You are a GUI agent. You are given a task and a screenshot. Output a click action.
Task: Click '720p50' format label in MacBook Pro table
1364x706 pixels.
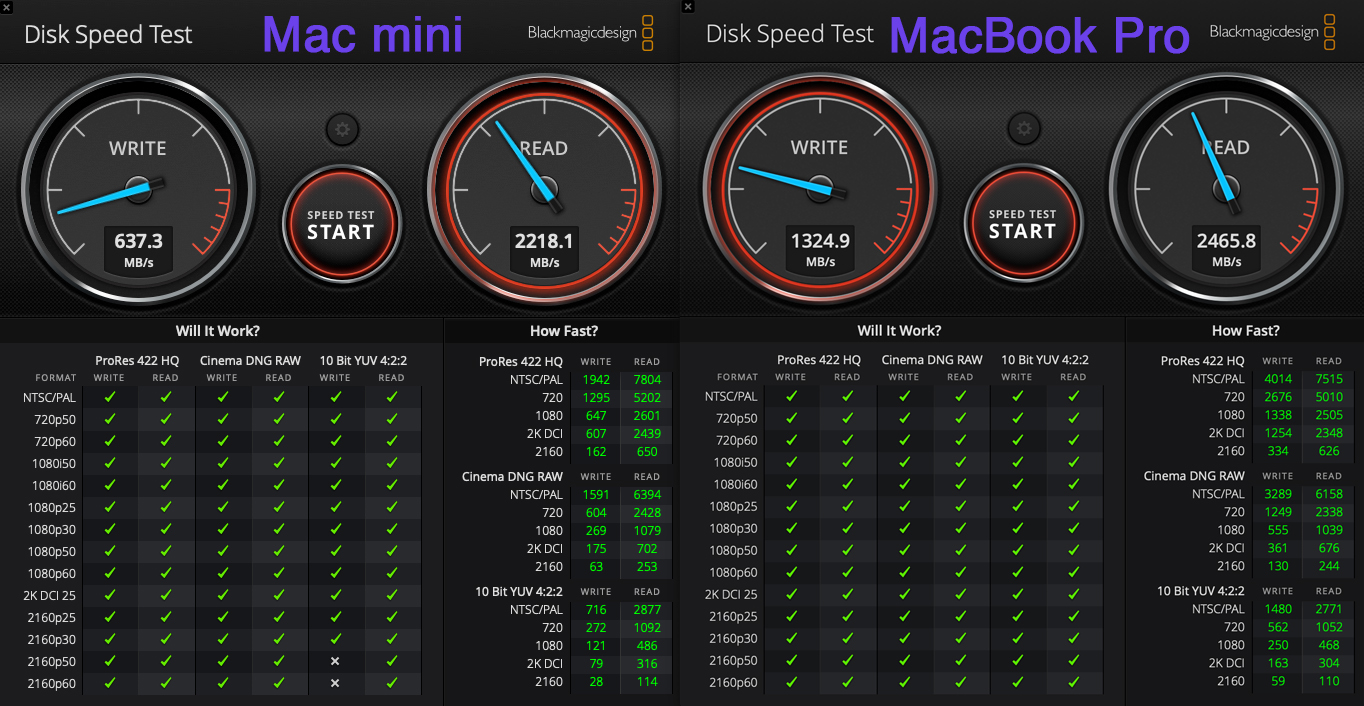(737, 419)
